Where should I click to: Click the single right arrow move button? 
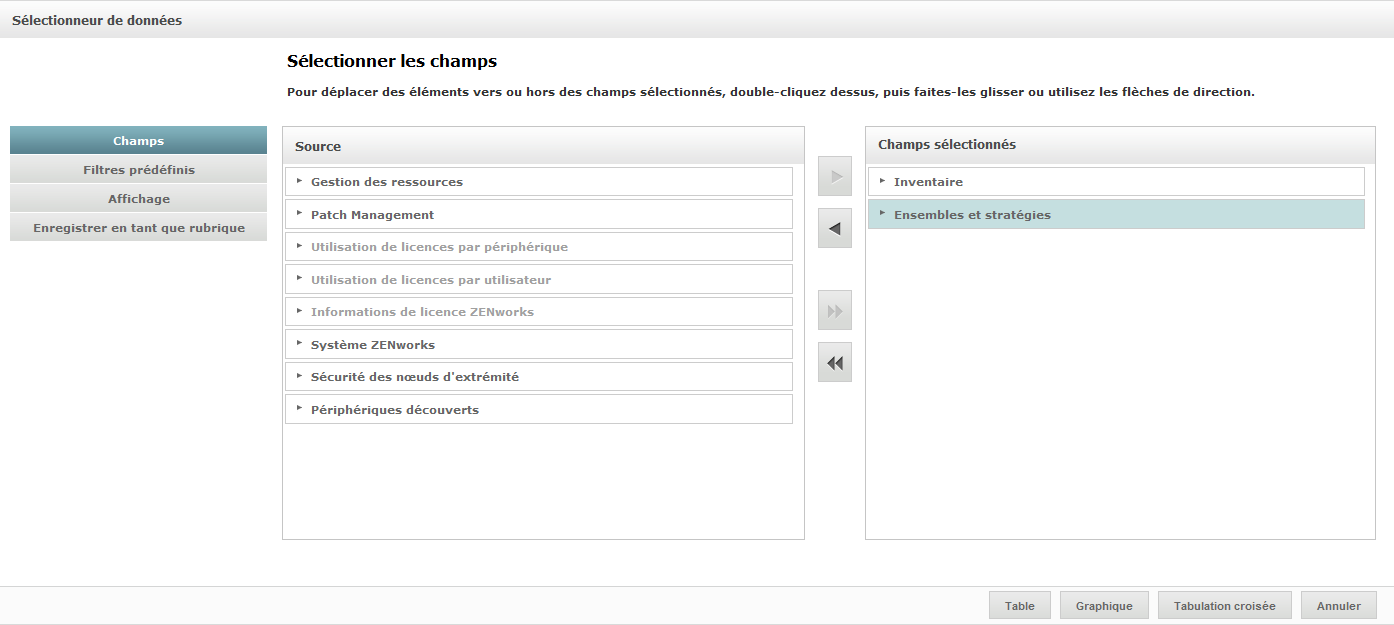(x=835, y=176)
